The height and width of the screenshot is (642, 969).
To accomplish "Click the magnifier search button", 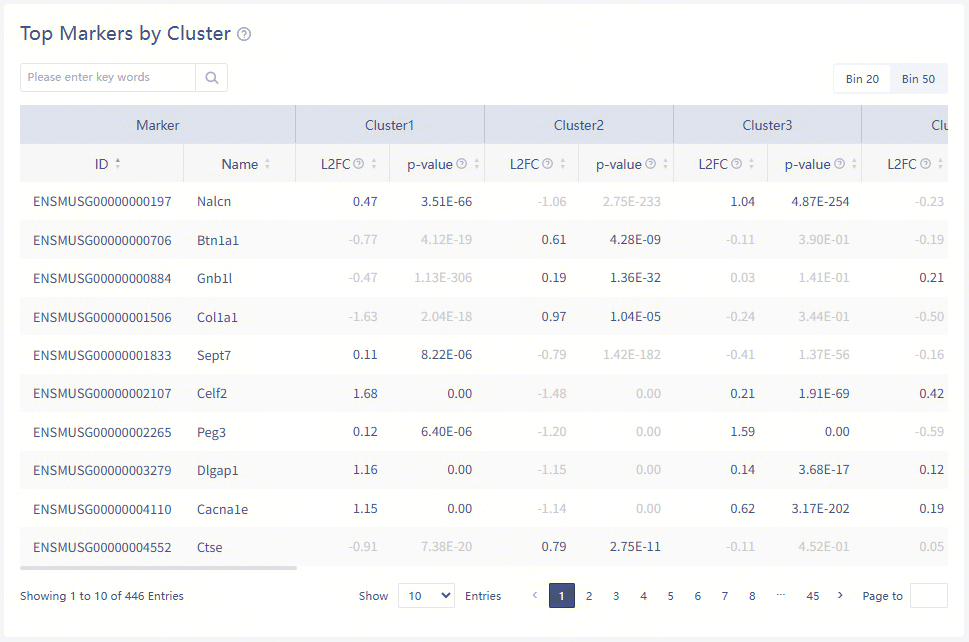I will [x=212, y=78].
